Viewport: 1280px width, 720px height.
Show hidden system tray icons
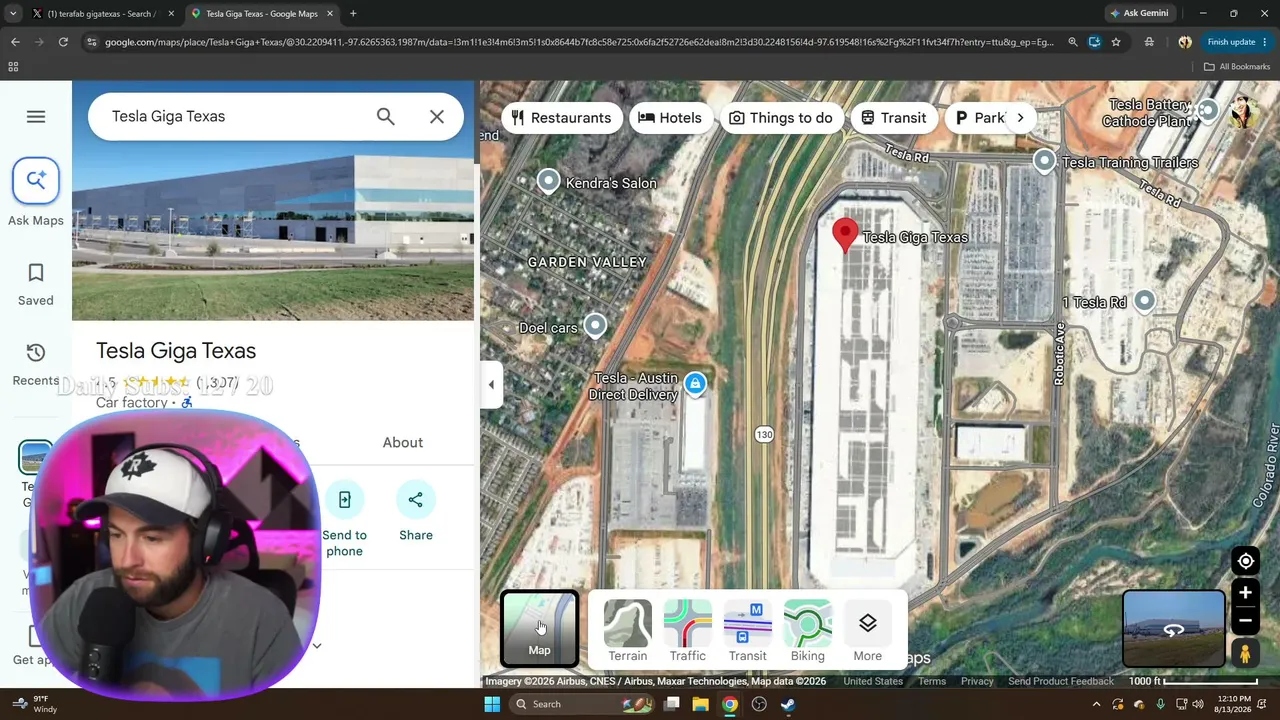[x=1097, y=704]
